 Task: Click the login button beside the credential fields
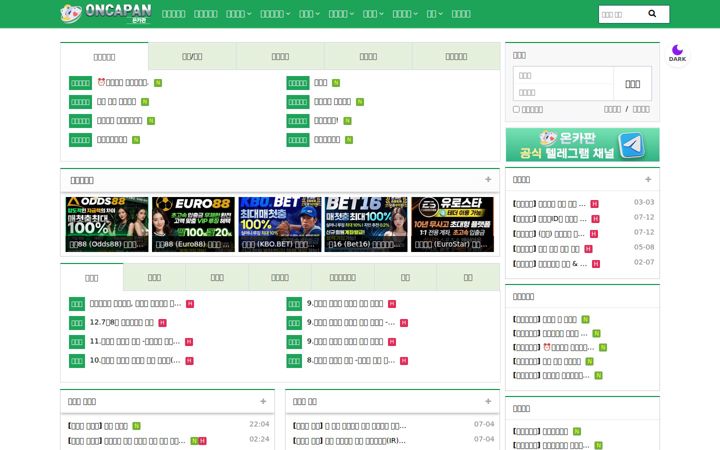(x=632, y=84)
